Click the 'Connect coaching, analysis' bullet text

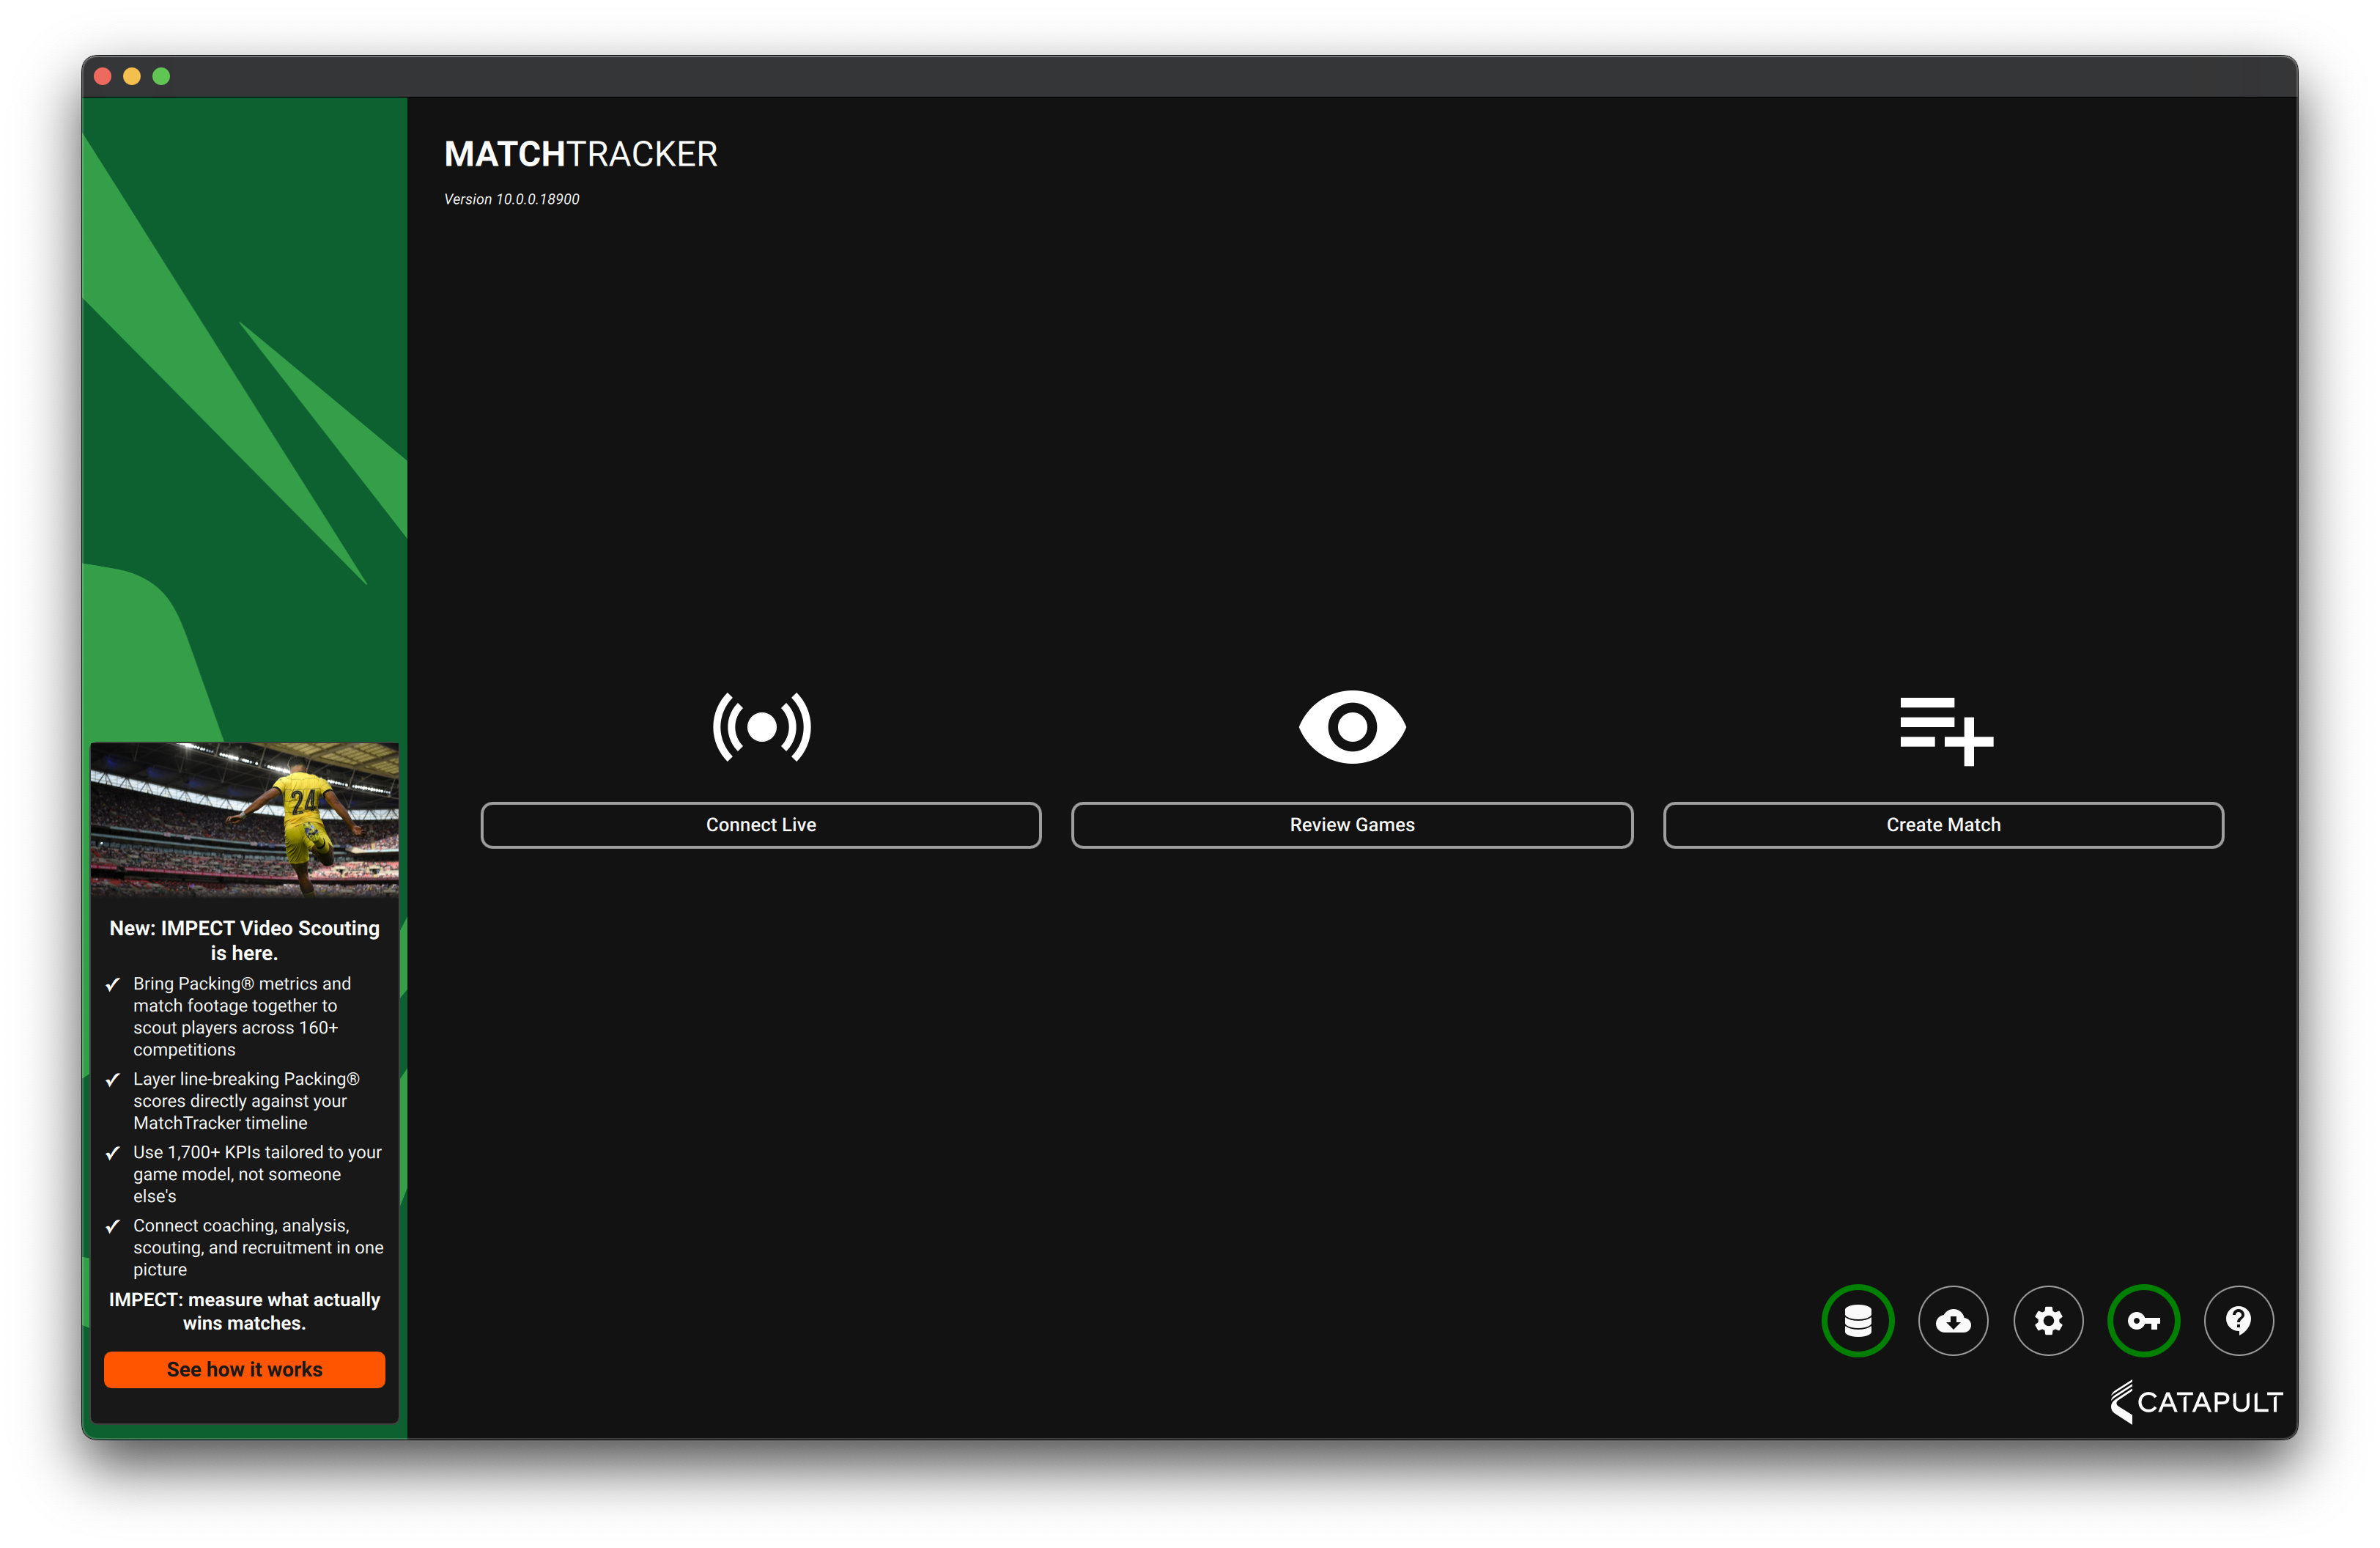(258, 1247)
